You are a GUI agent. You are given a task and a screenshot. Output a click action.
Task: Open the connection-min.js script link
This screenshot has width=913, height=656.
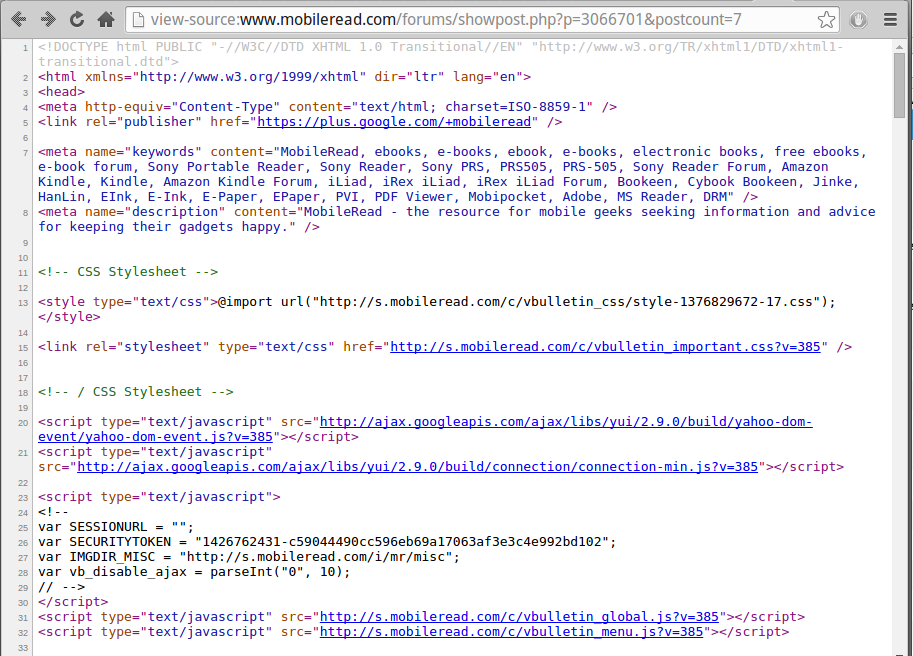pyautogui.click(x=417, y=467)
